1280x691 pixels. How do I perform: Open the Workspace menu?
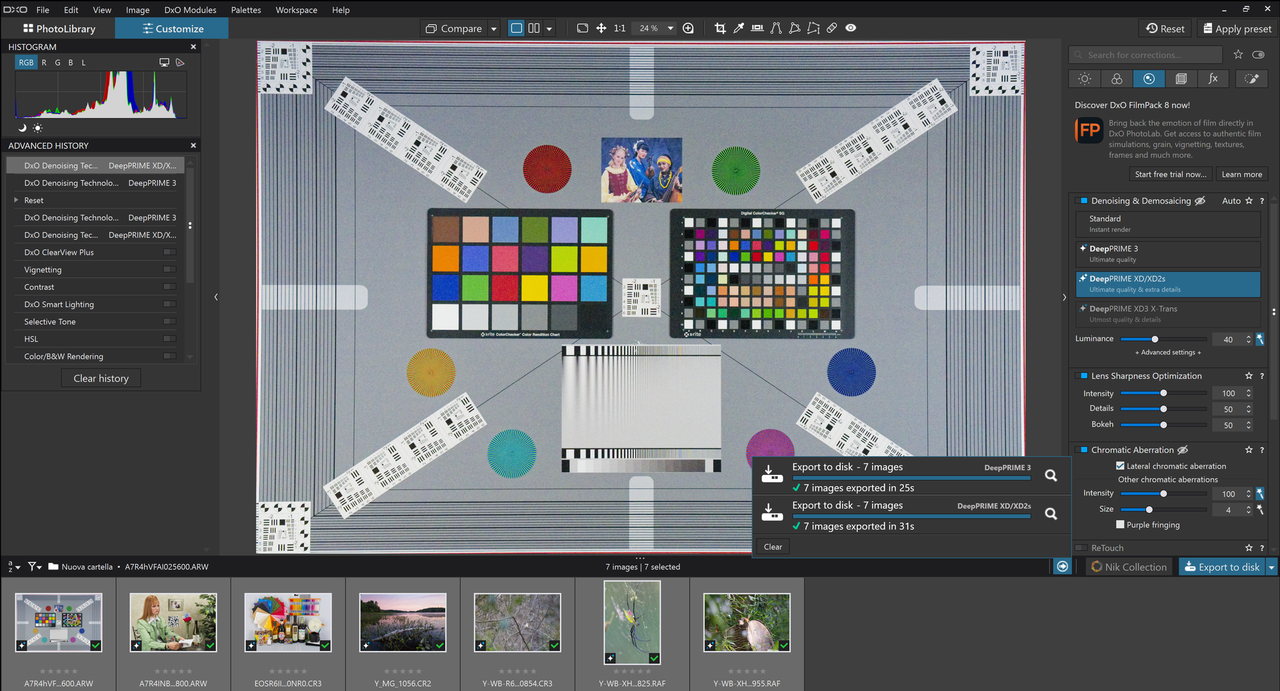click(296, 10)
